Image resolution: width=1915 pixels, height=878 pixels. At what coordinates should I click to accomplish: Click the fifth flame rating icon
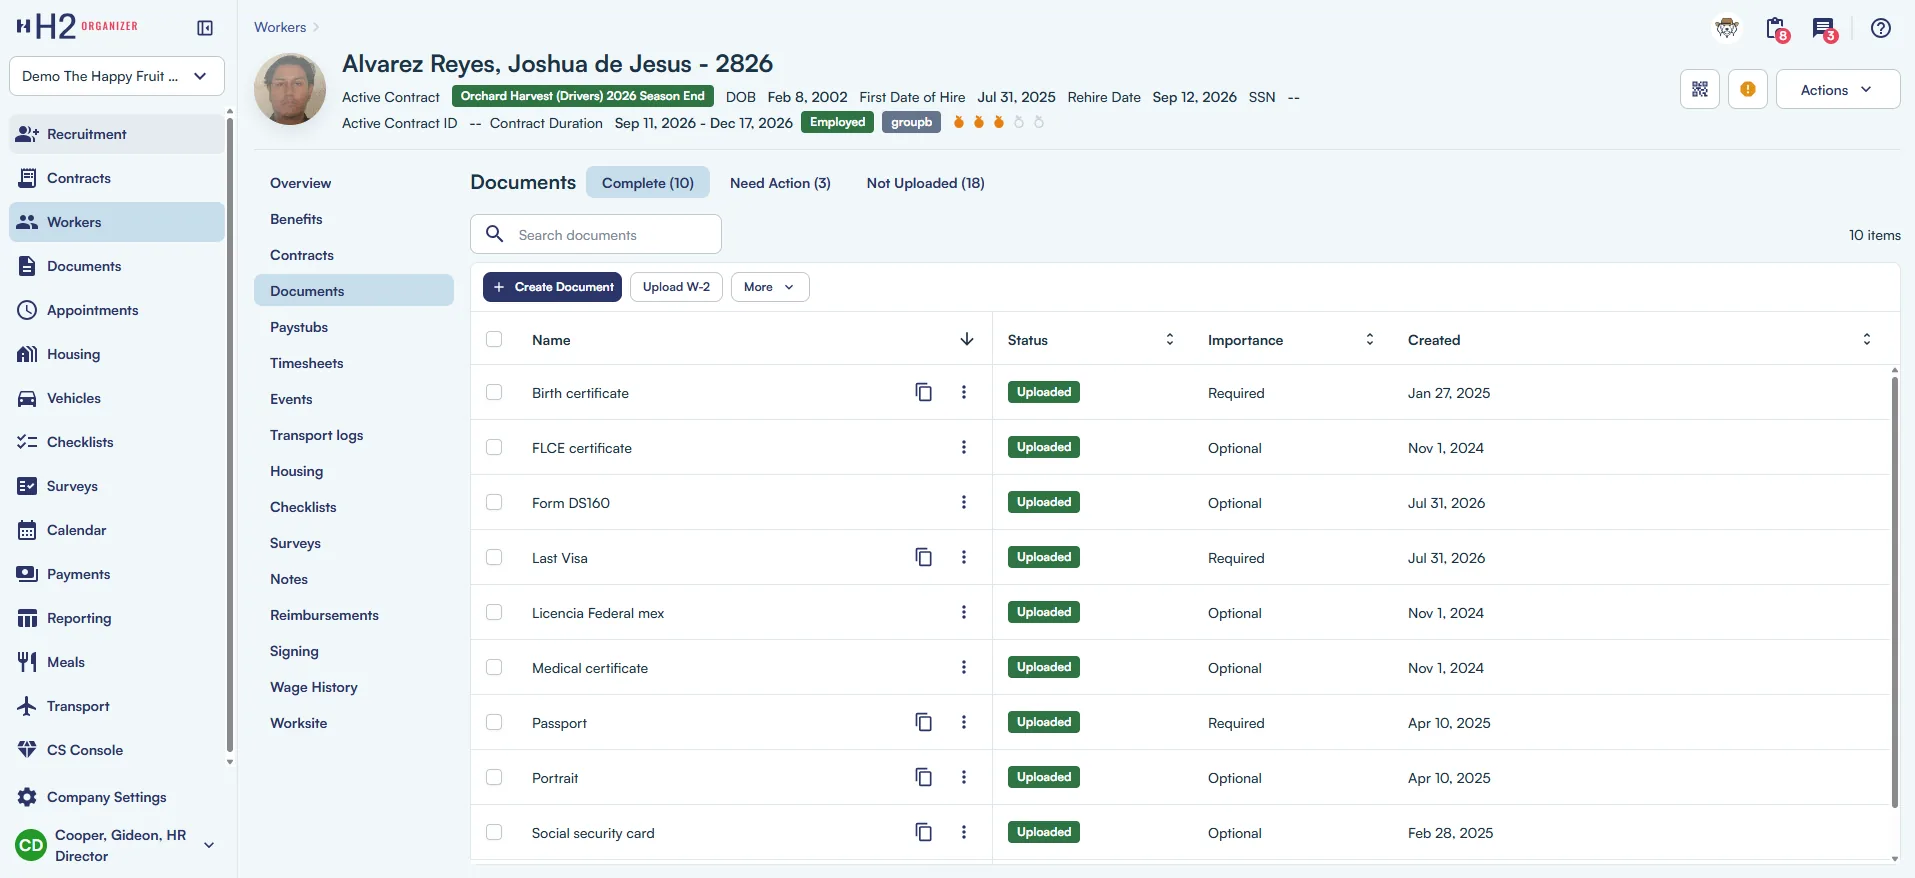[x=1038, y=122]
